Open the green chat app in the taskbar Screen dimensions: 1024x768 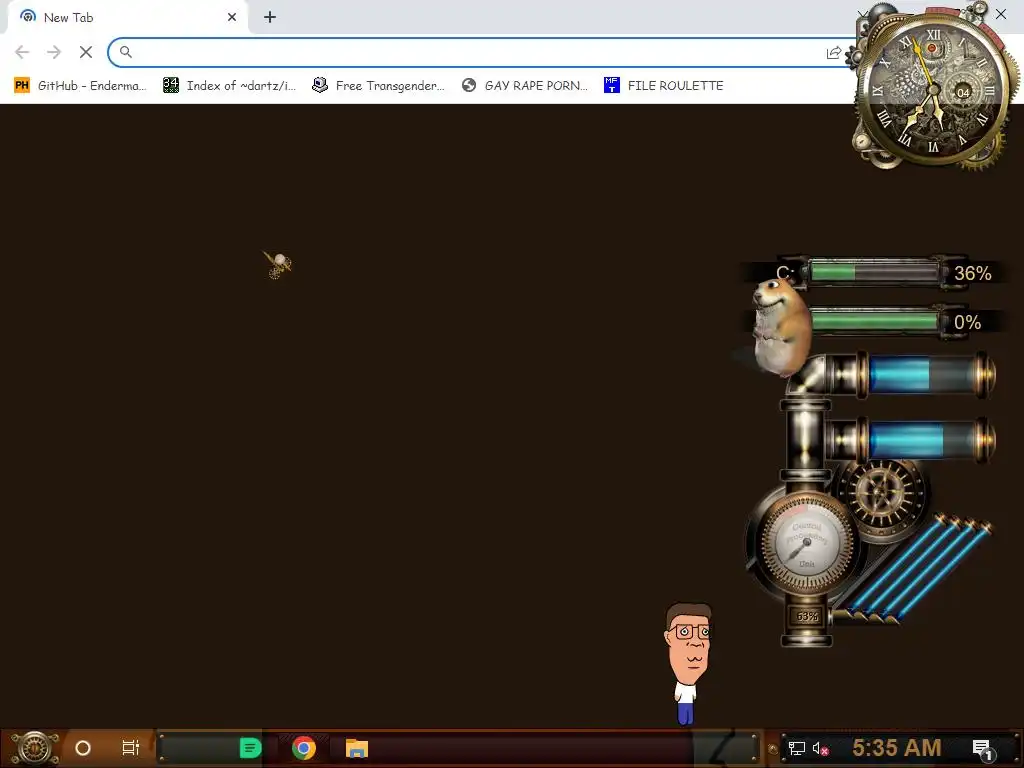coord(250,748)
